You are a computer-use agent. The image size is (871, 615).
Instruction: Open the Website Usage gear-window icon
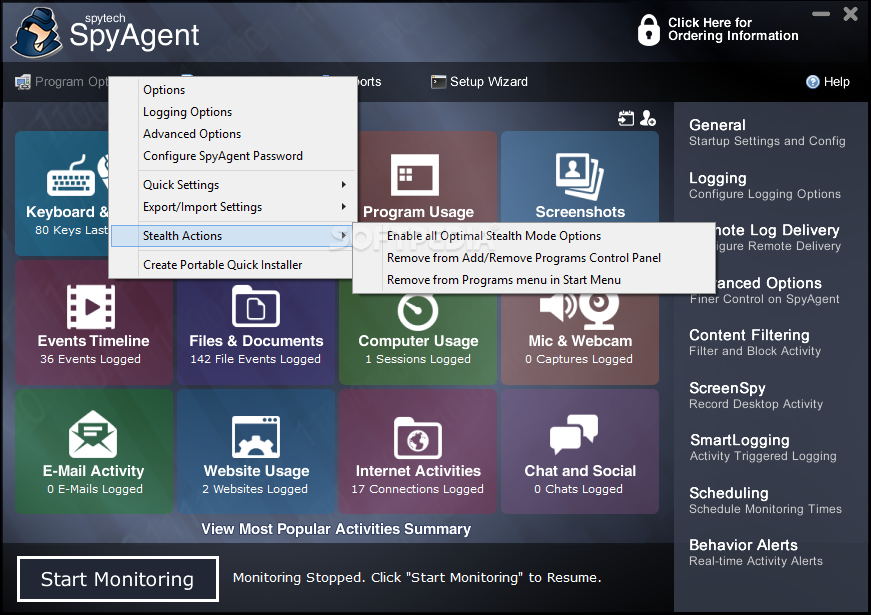click(256, 437)
